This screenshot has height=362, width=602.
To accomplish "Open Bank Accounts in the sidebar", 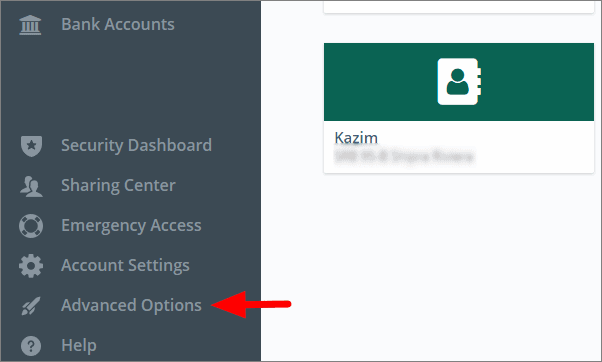I will (x=118, y=24).
